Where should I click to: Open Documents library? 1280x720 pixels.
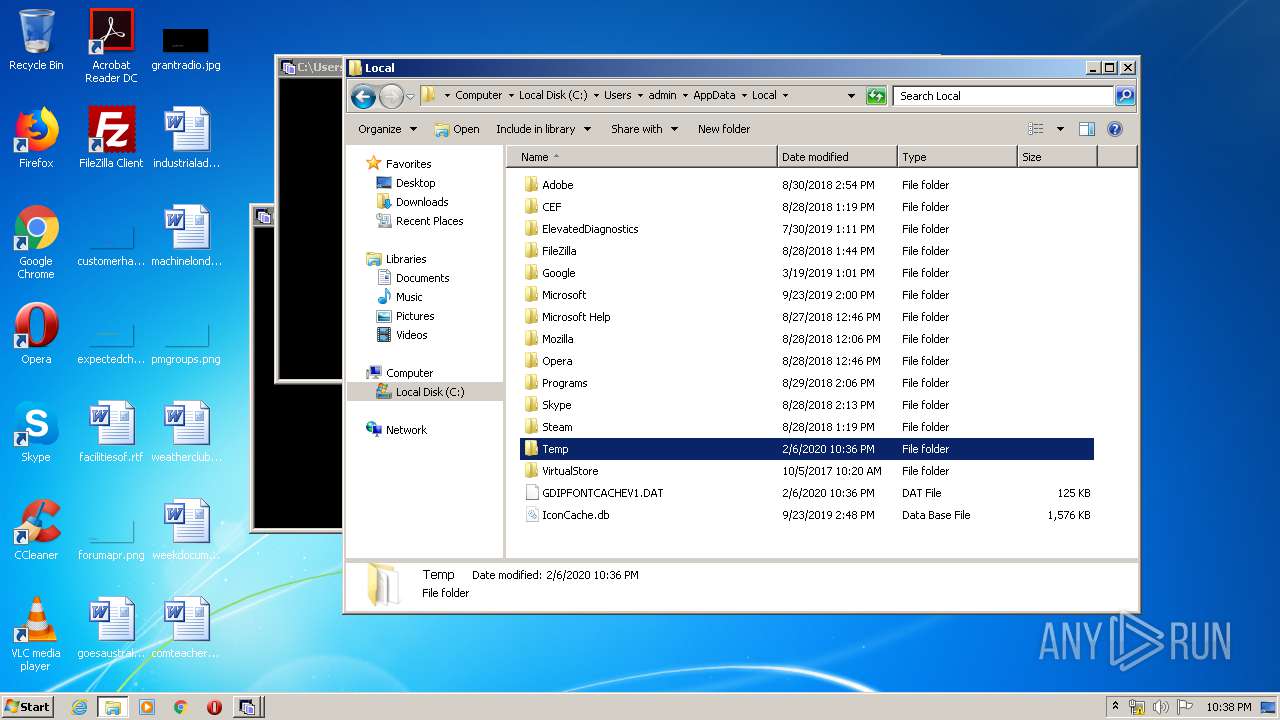click(422, 278)
